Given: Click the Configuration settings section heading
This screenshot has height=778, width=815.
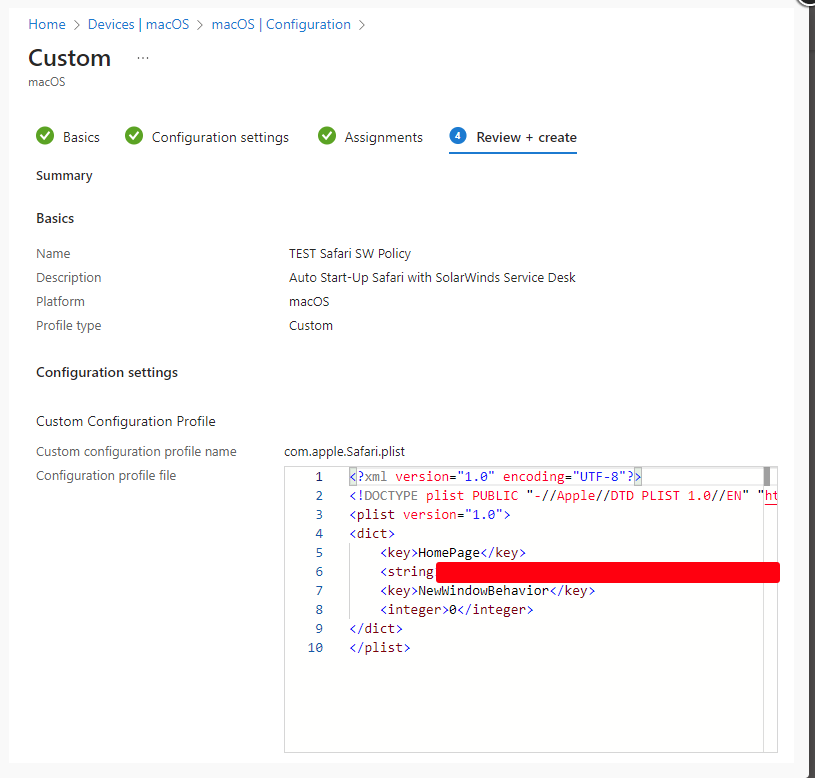Looking at the screenshot, I should click(x=107, y=373).
